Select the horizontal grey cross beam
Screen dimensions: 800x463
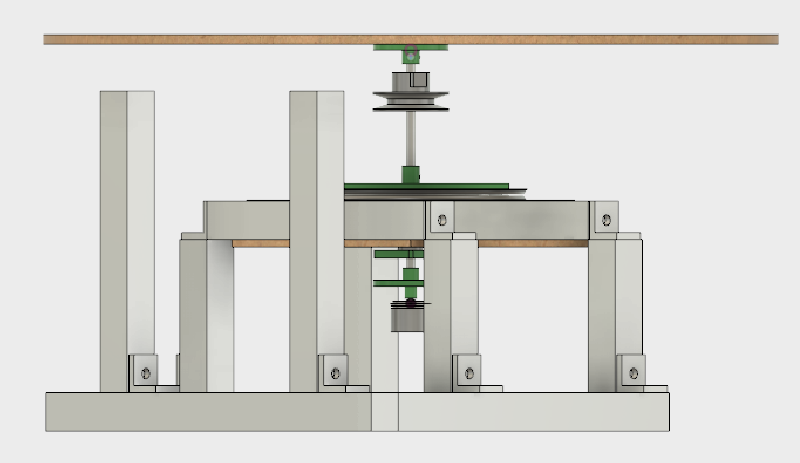click(x=520, y=220)
